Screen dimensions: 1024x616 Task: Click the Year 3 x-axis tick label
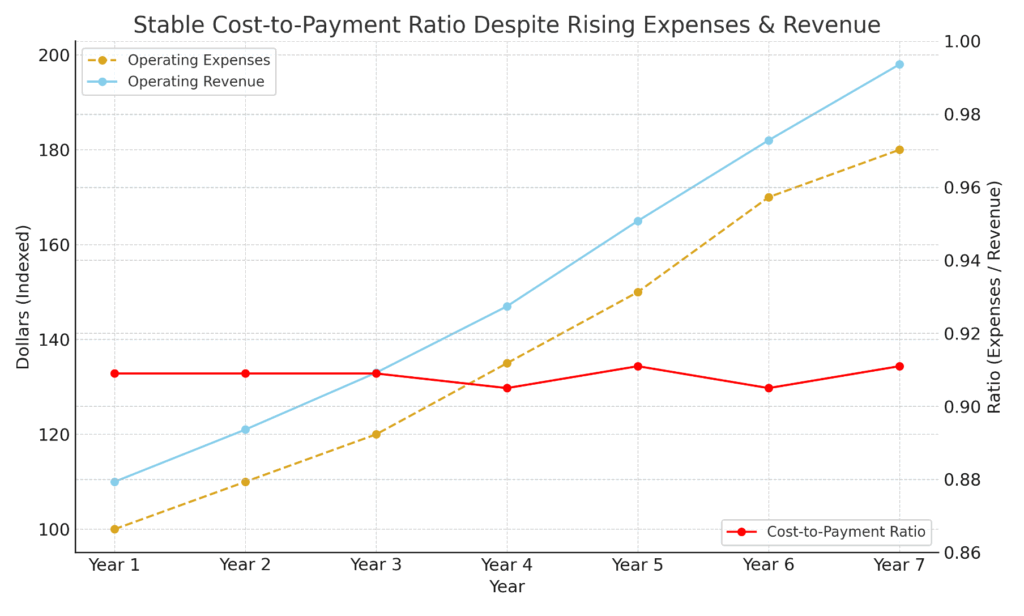tap(376, 565)
